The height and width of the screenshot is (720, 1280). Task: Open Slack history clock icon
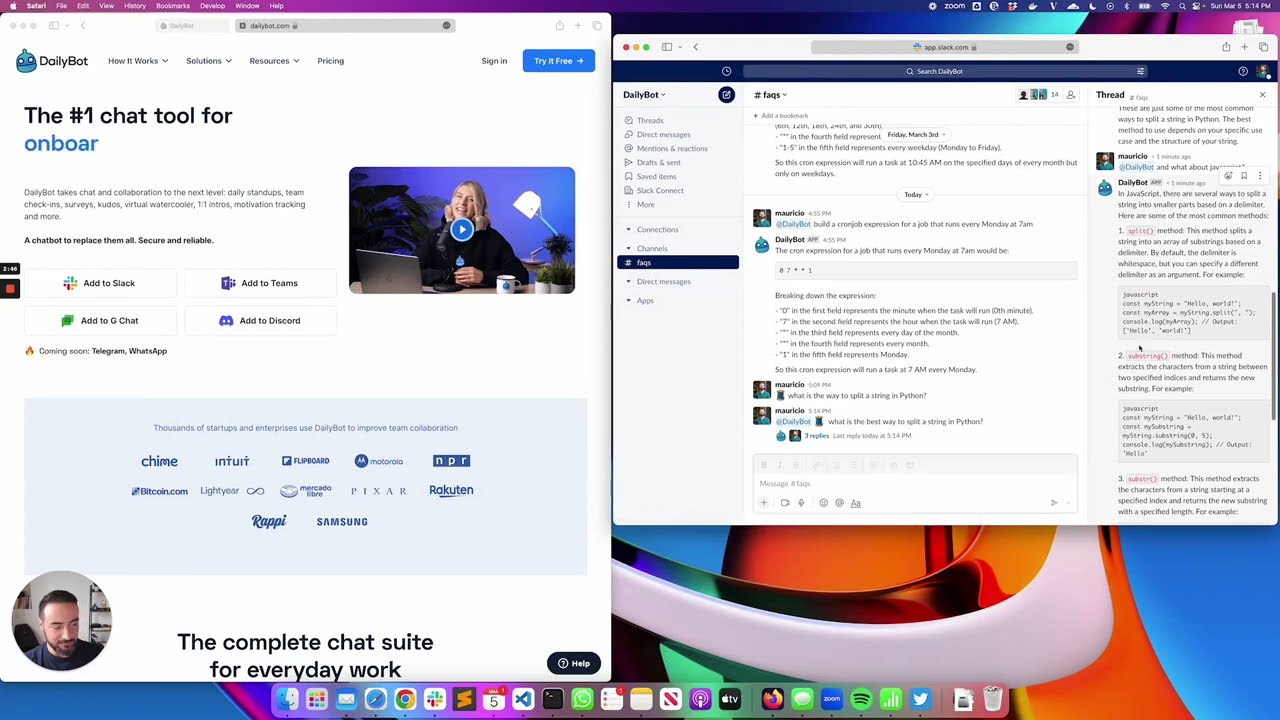(x=726, y=71)
